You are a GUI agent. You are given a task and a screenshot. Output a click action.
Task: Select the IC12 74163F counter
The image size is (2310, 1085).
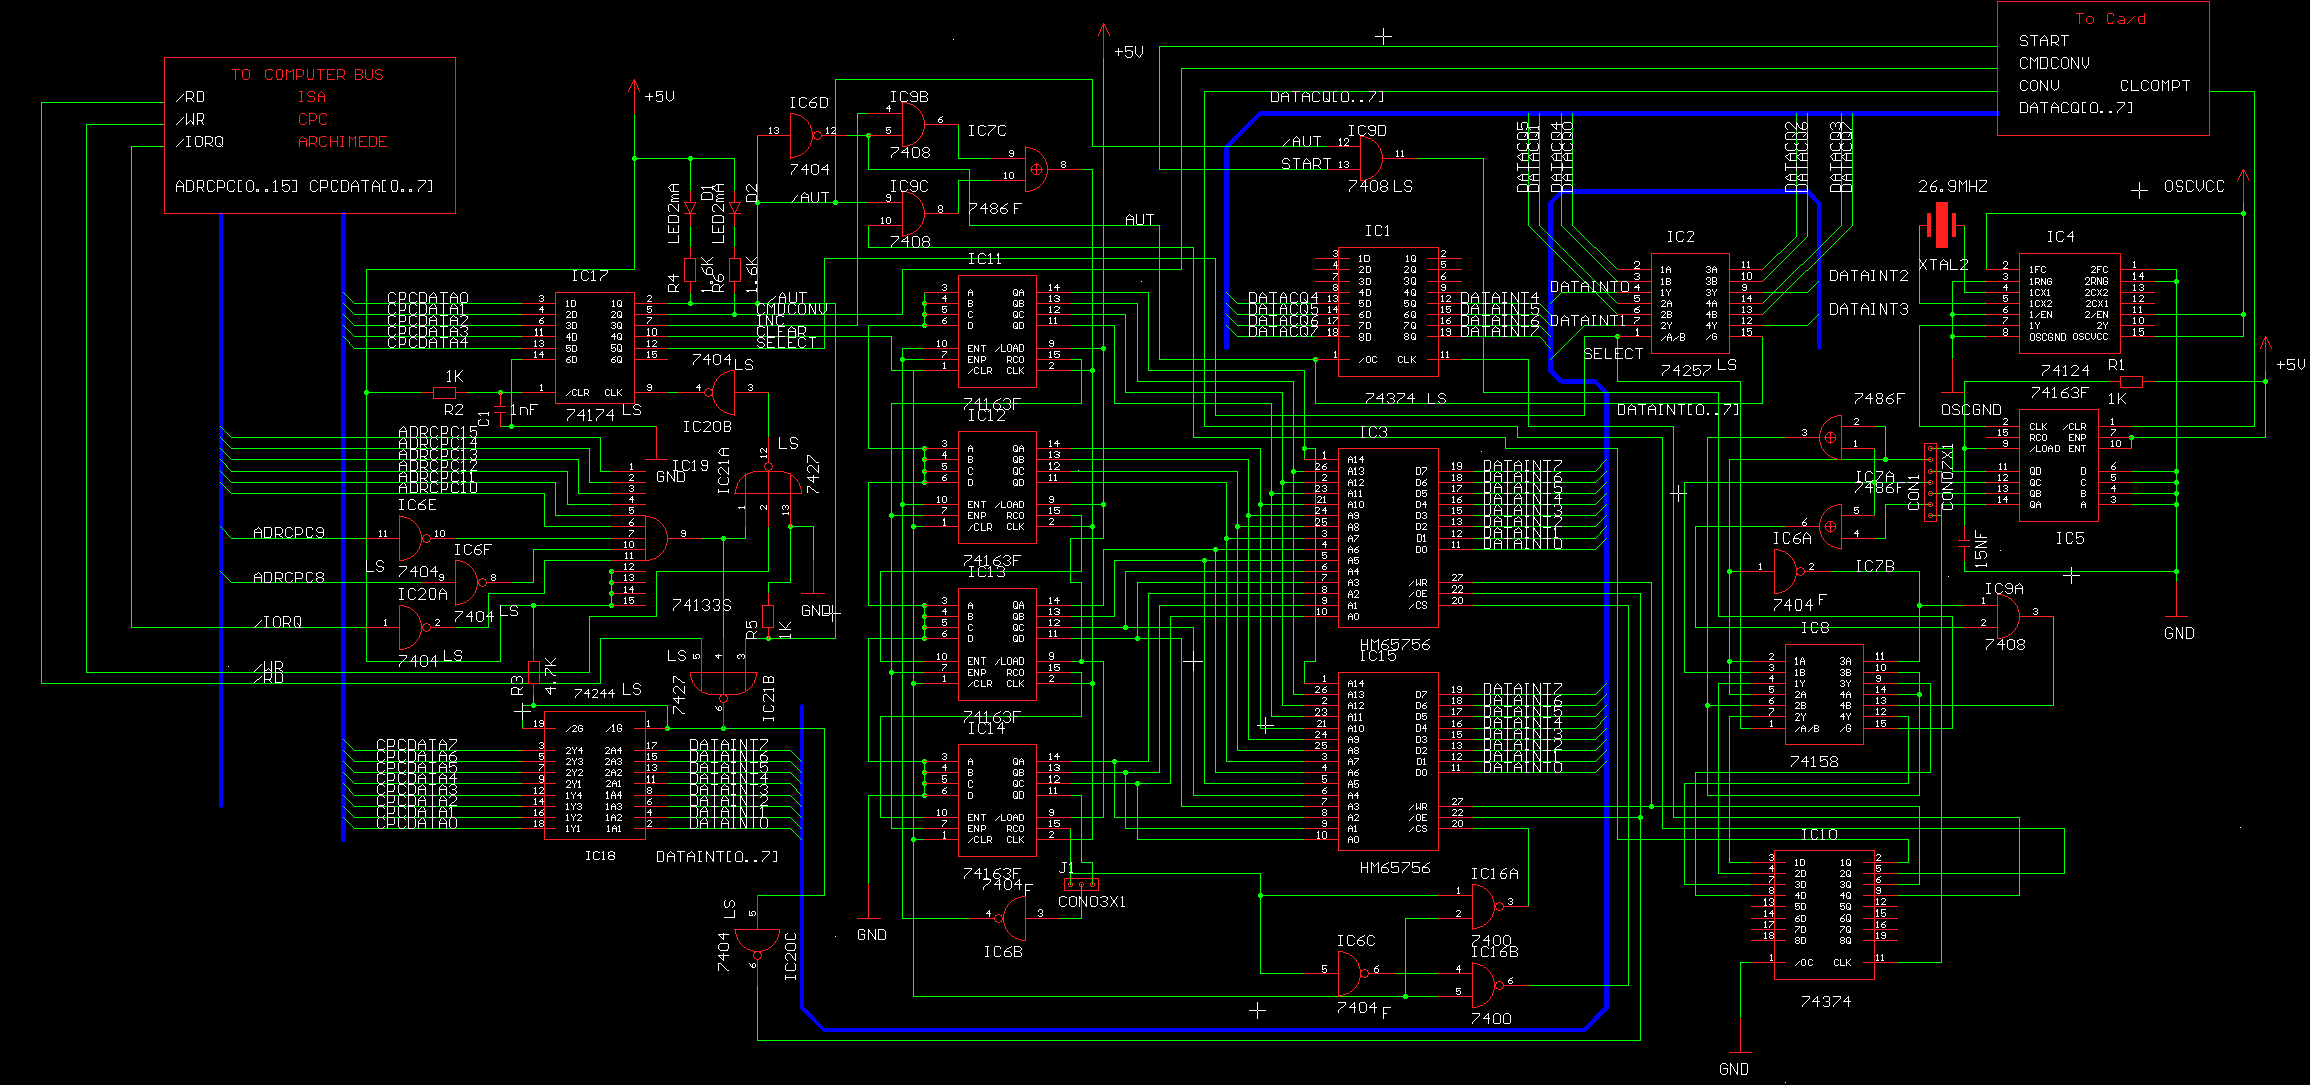click(x=997, y=486)
